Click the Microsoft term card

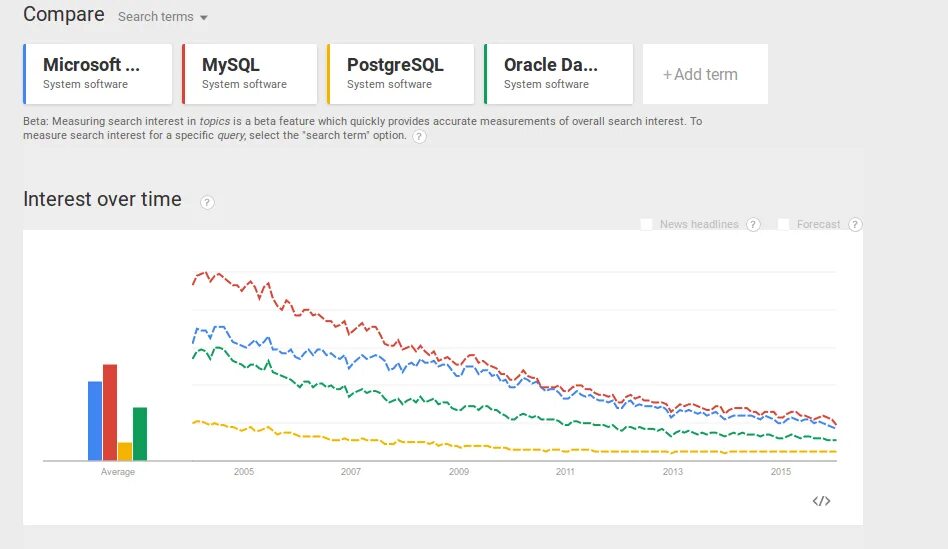pyautogui.click(x=98, y=74)
